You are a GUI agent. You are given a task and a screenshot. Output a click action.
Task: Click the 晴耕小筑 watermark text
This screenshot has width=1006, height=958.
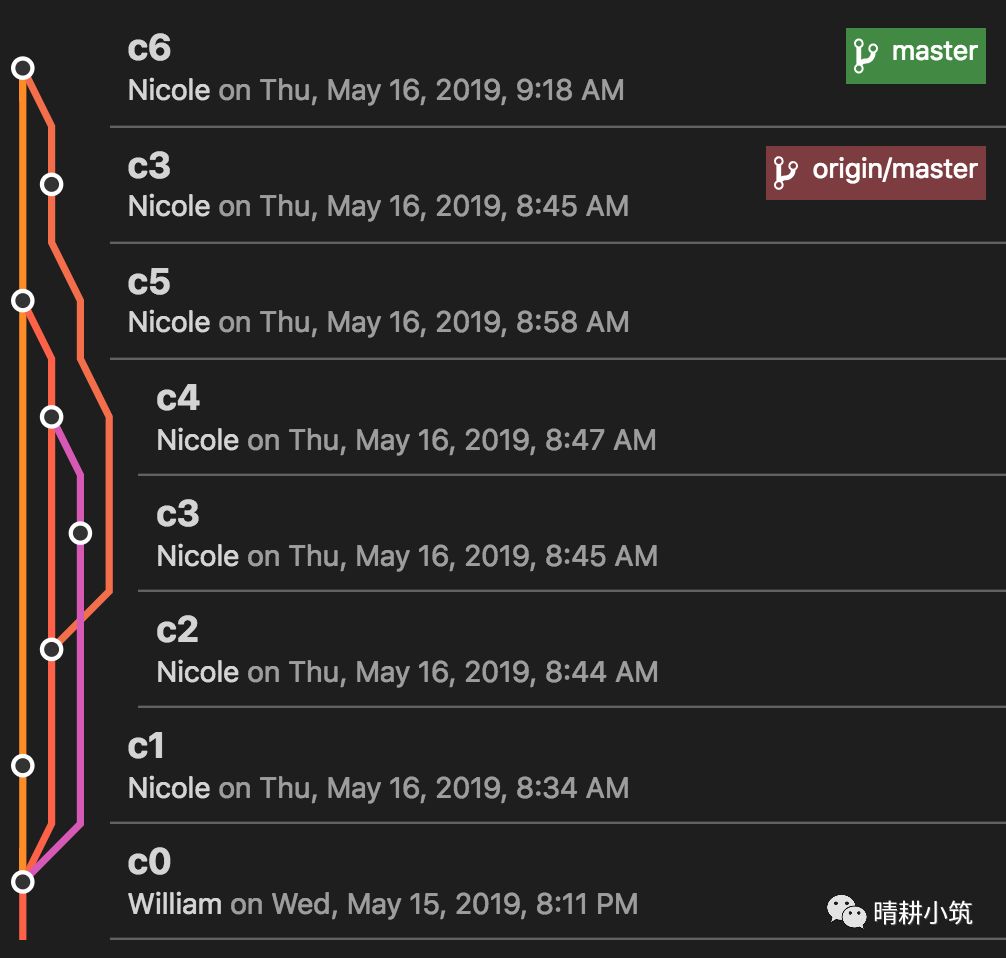pos(922,912)
